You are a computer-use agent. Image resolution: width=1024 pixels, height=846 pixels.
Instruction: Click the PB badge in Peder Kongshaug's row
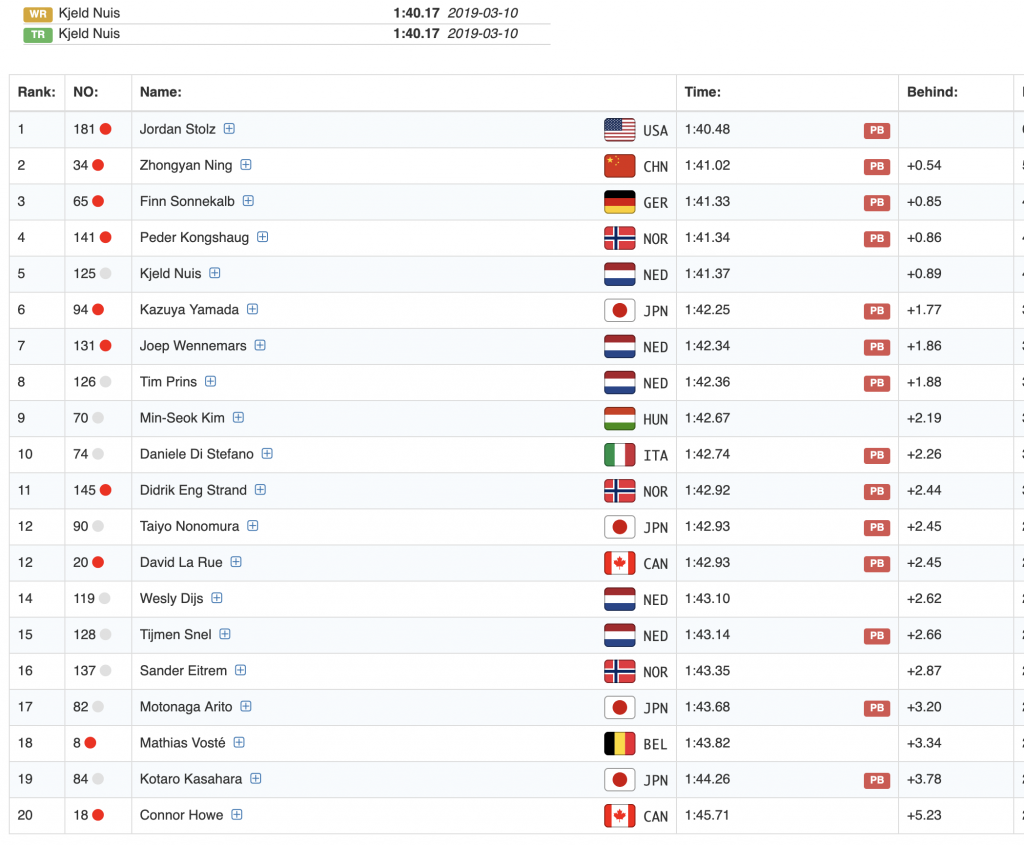[877, 239]
